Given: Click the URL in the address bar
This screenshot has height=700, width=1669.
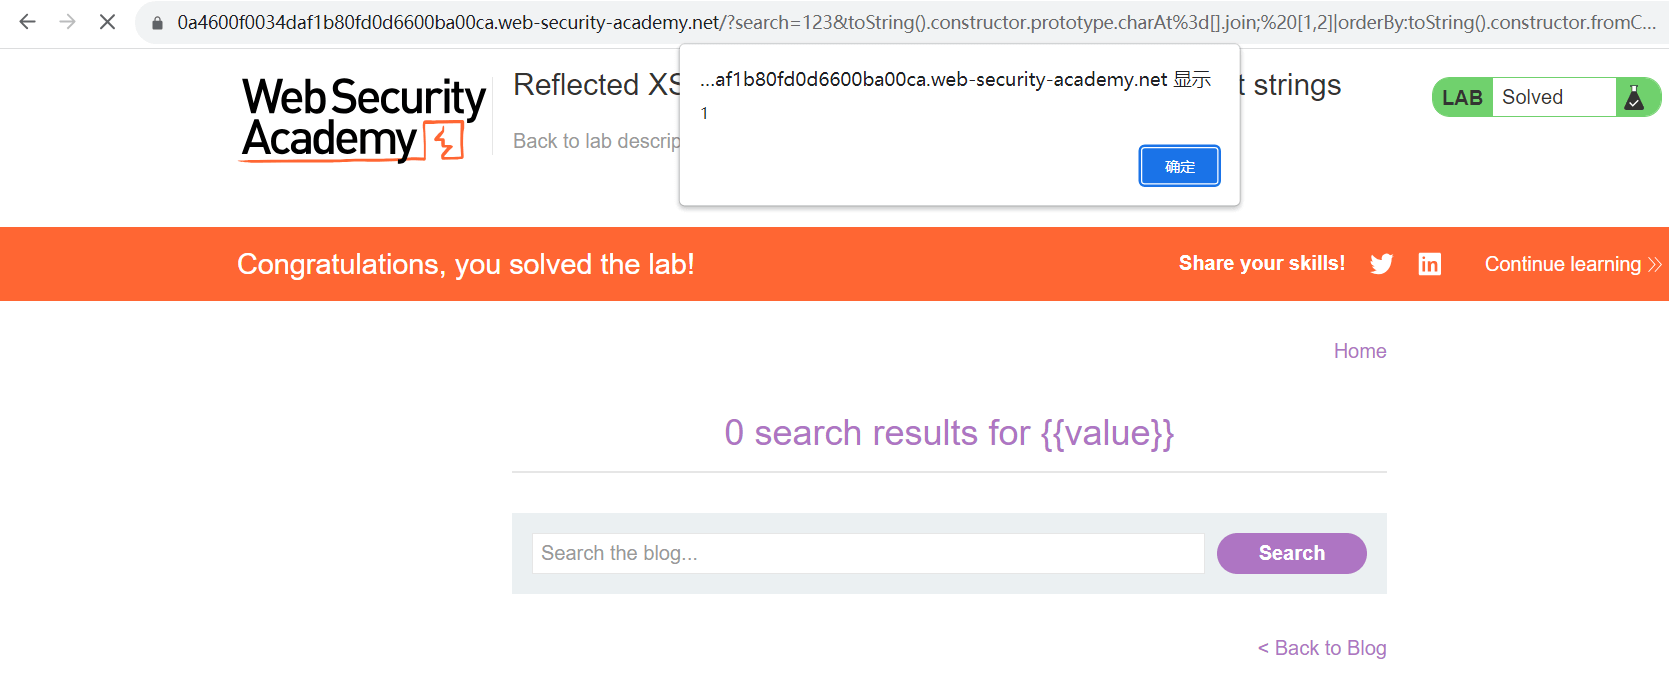Looking at the screenshot, I should point(900,22).
